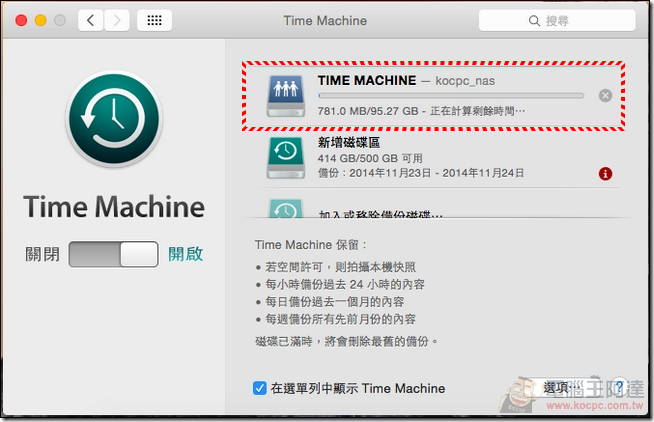Click the search field in the title bar
The height and width of the screenshot is (422, 654).
[x=557, y=20]
